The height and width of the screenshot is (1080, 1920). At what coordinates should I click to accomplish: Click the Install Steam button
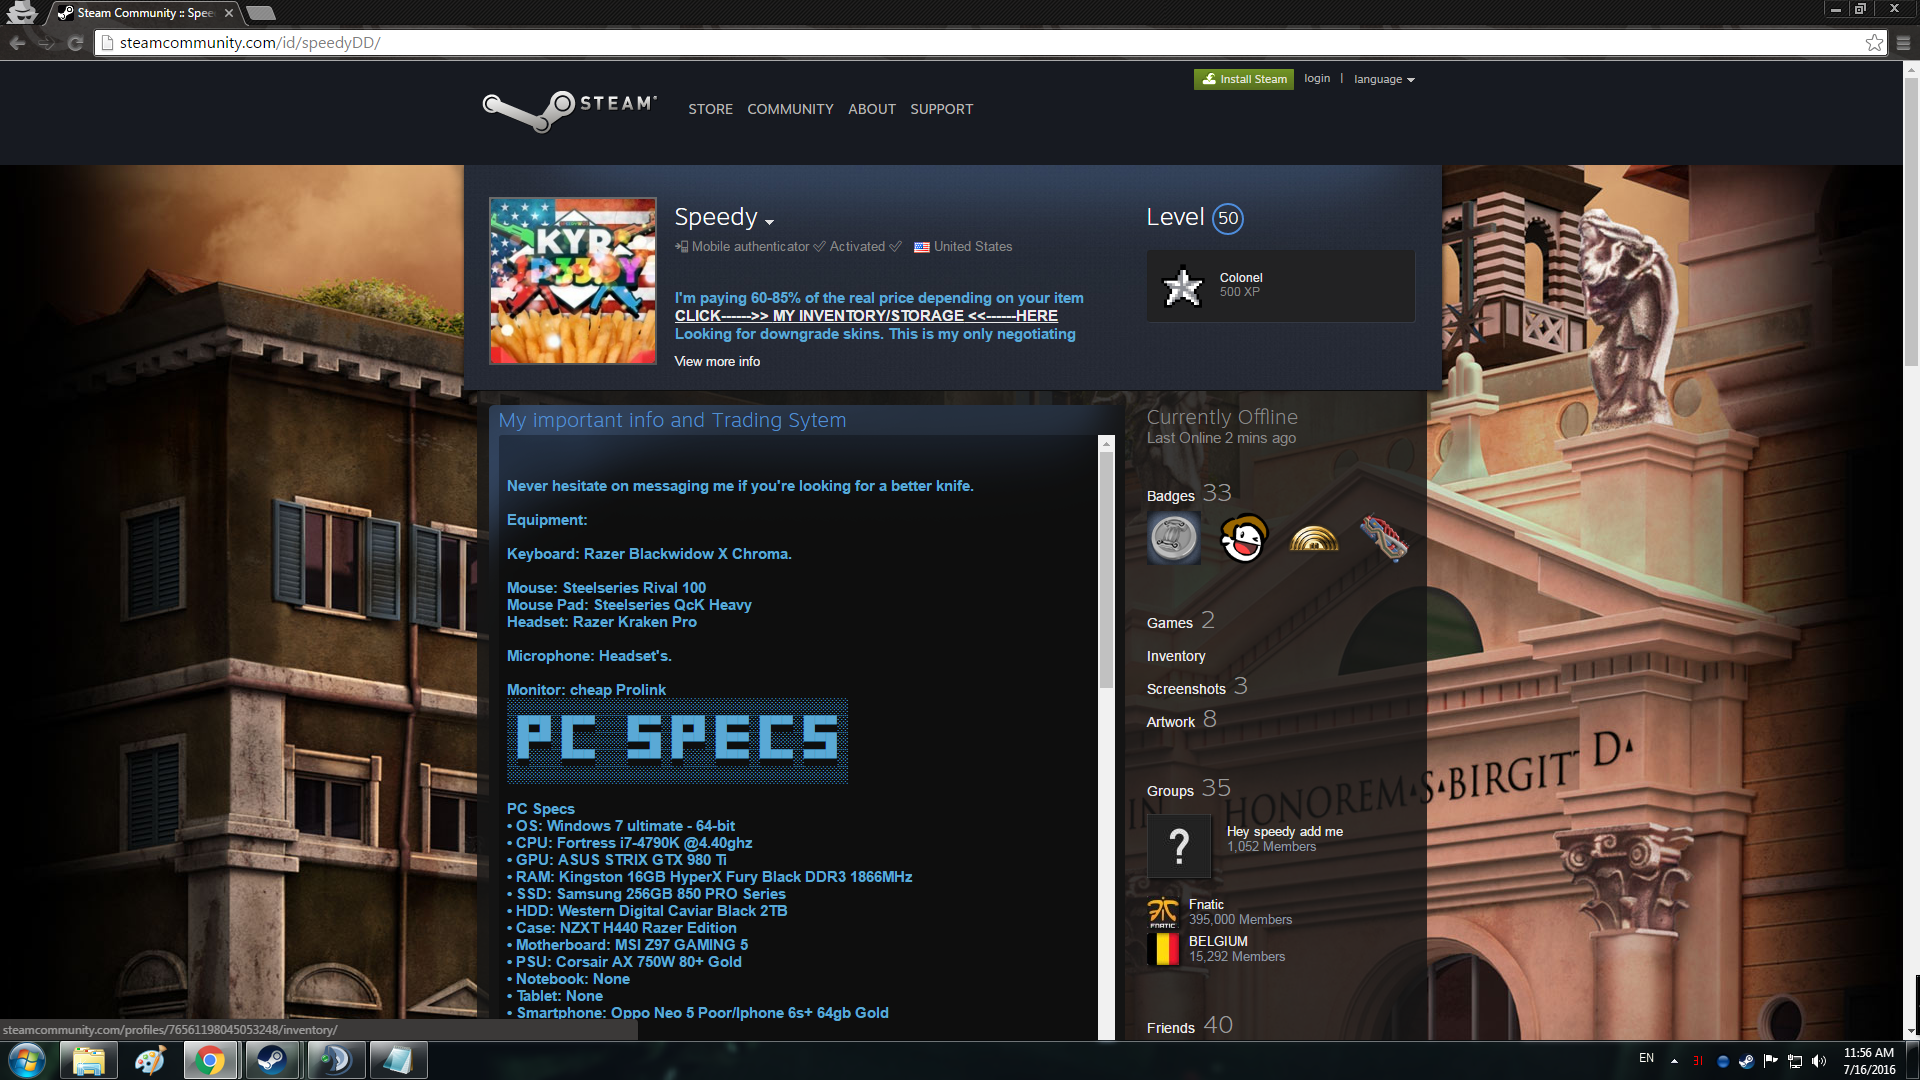tap(1243, 79)
